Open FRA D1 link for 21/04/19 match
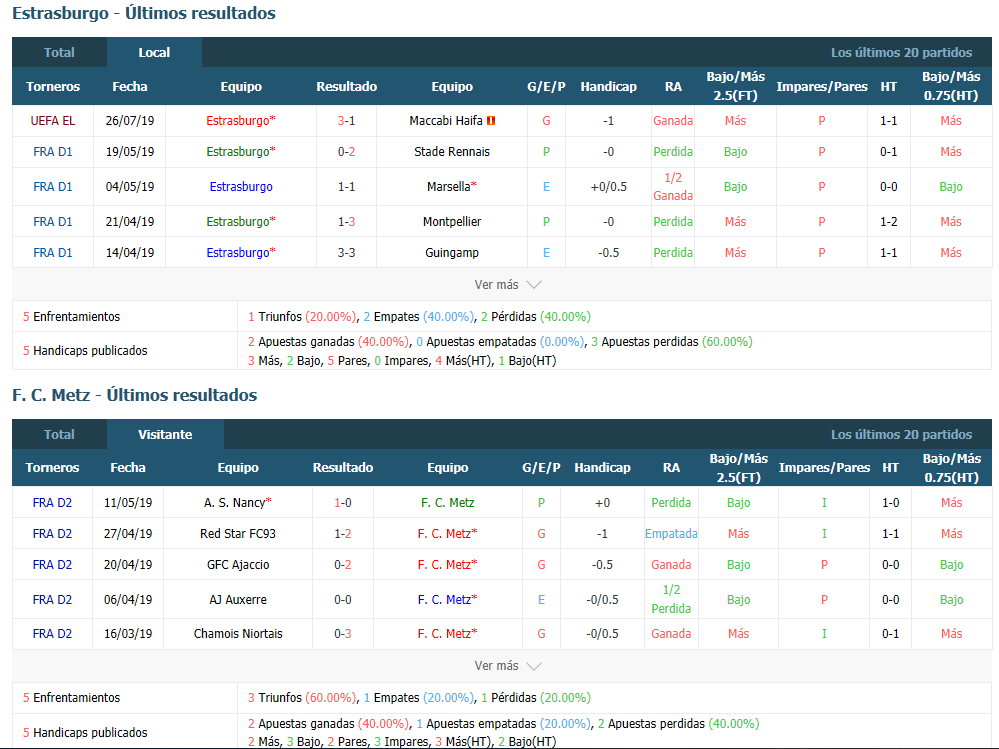 (x=53, y=222)
